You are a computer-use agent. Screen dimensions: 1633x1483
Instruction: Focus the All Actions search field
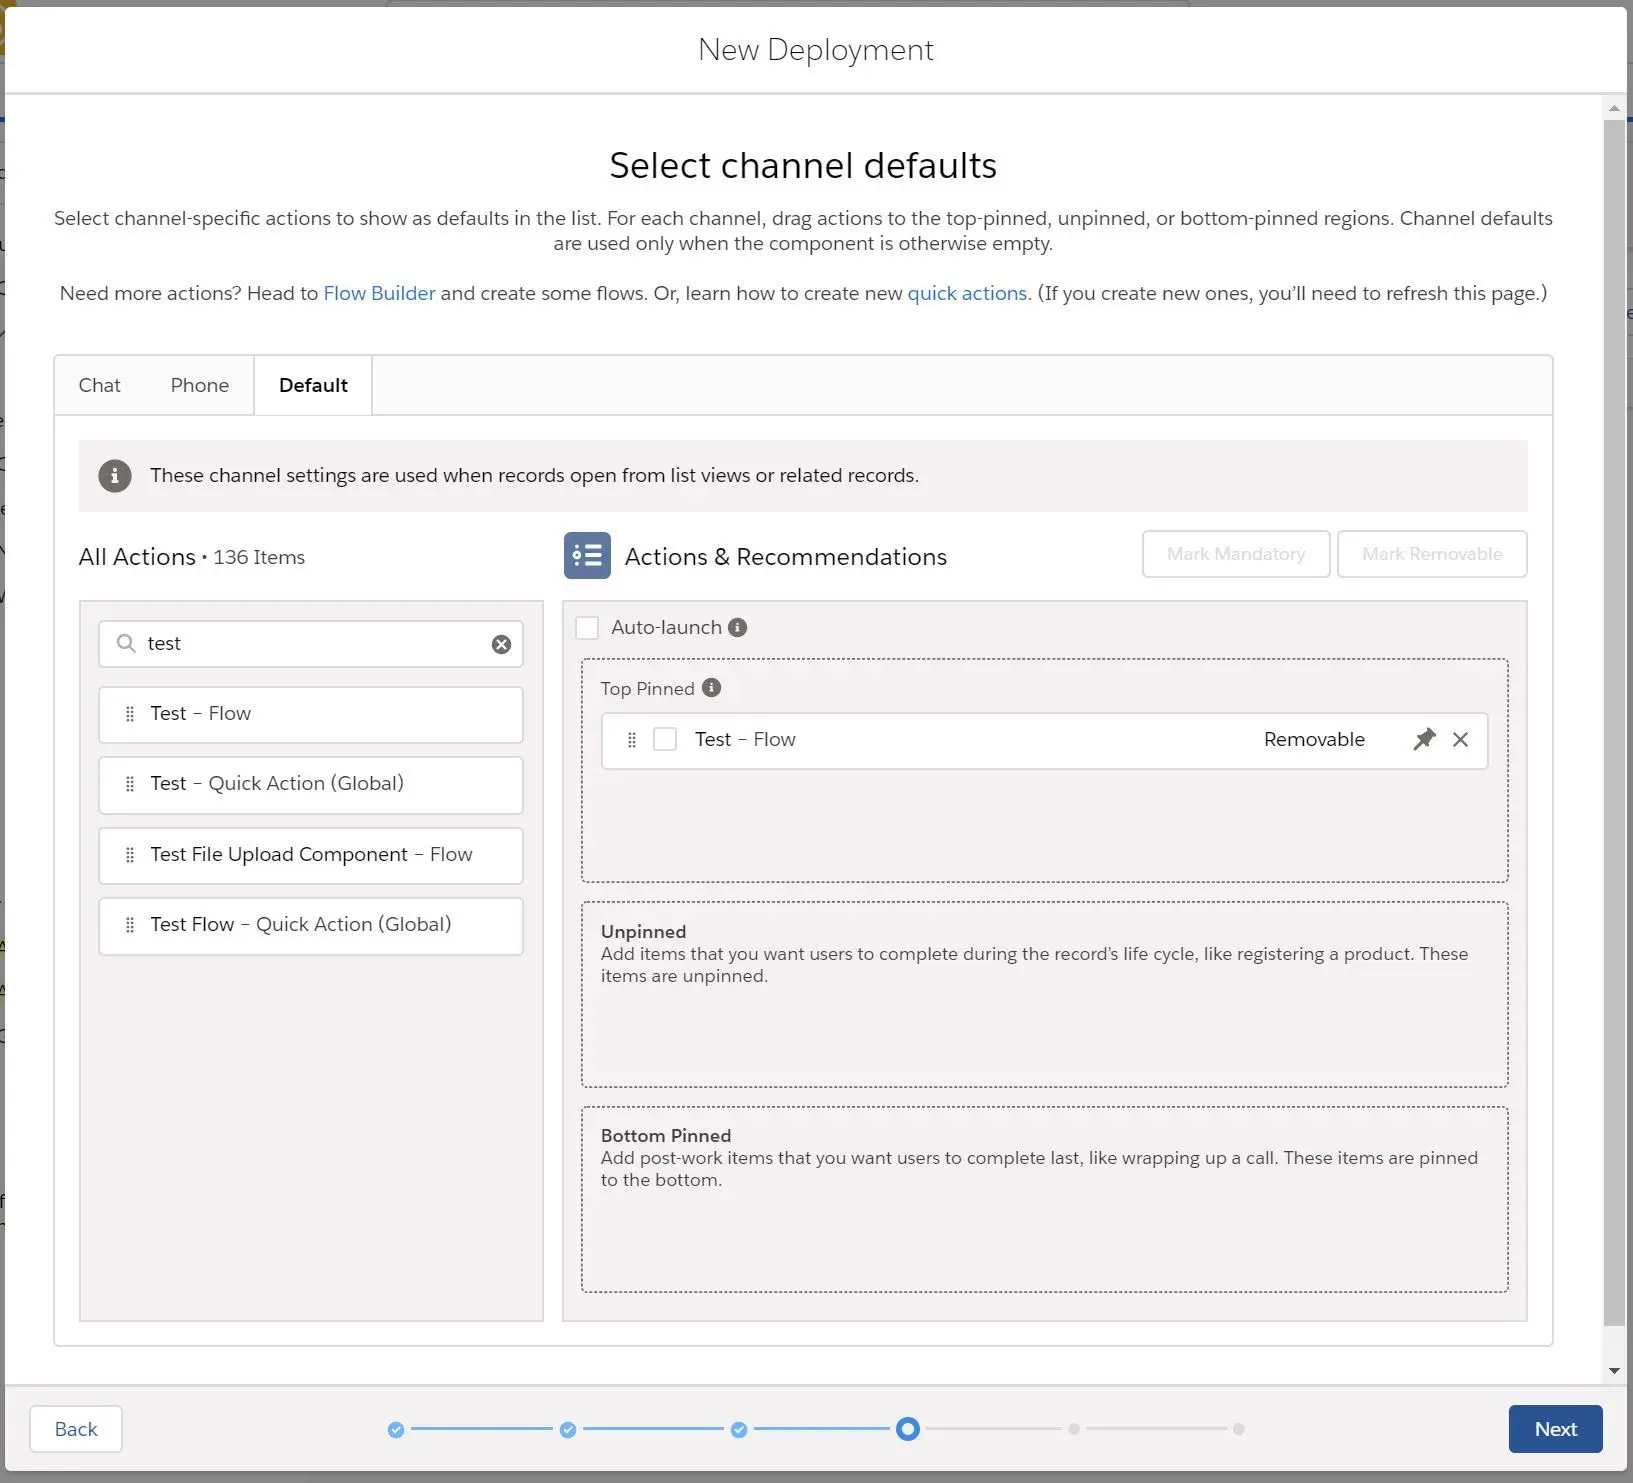(311, 644)
